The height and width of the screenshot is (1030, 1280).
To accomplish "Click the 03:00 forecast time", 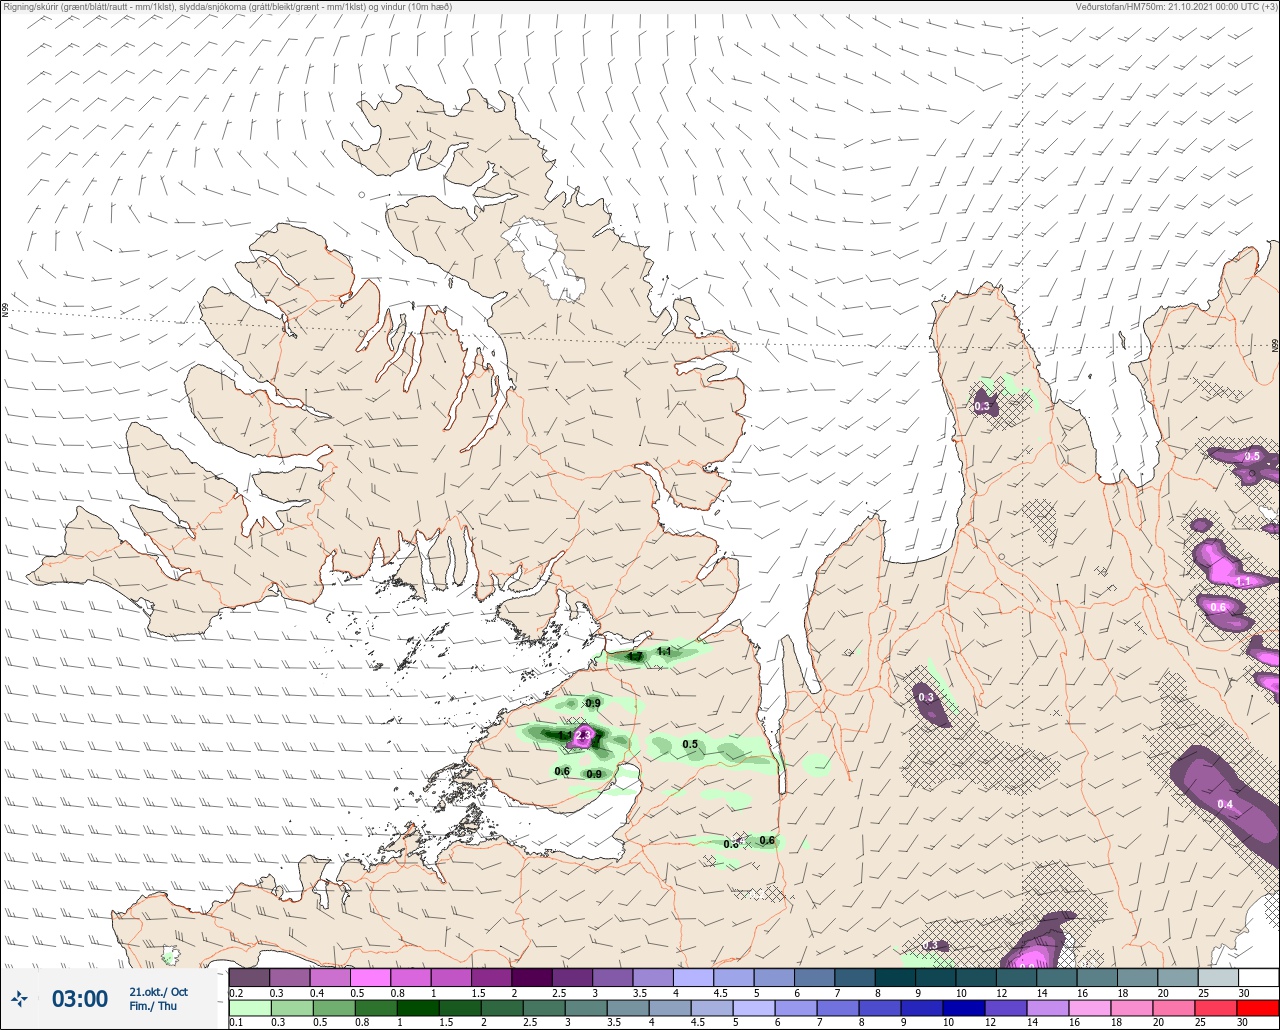I will coord(80,998).
